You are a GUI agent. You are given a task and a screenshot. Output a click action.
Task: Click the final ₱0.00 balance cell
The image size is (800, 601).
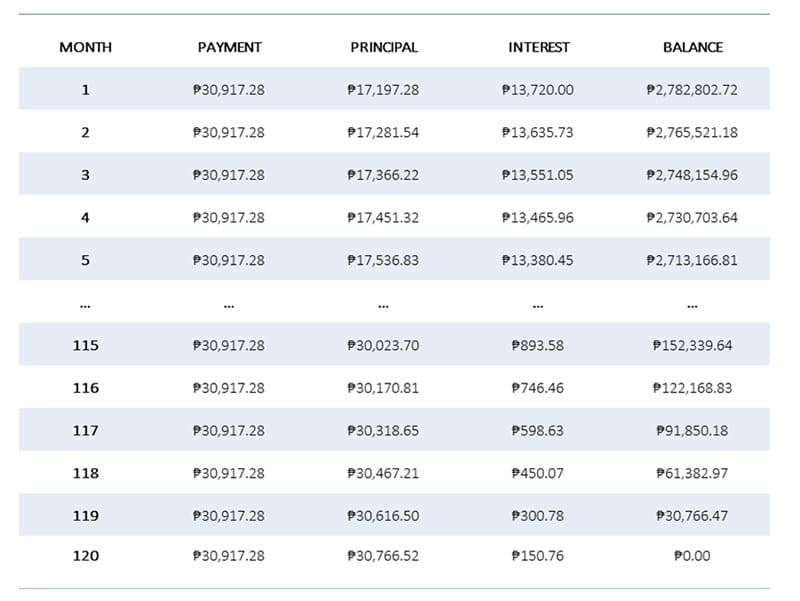click(692, 555)
